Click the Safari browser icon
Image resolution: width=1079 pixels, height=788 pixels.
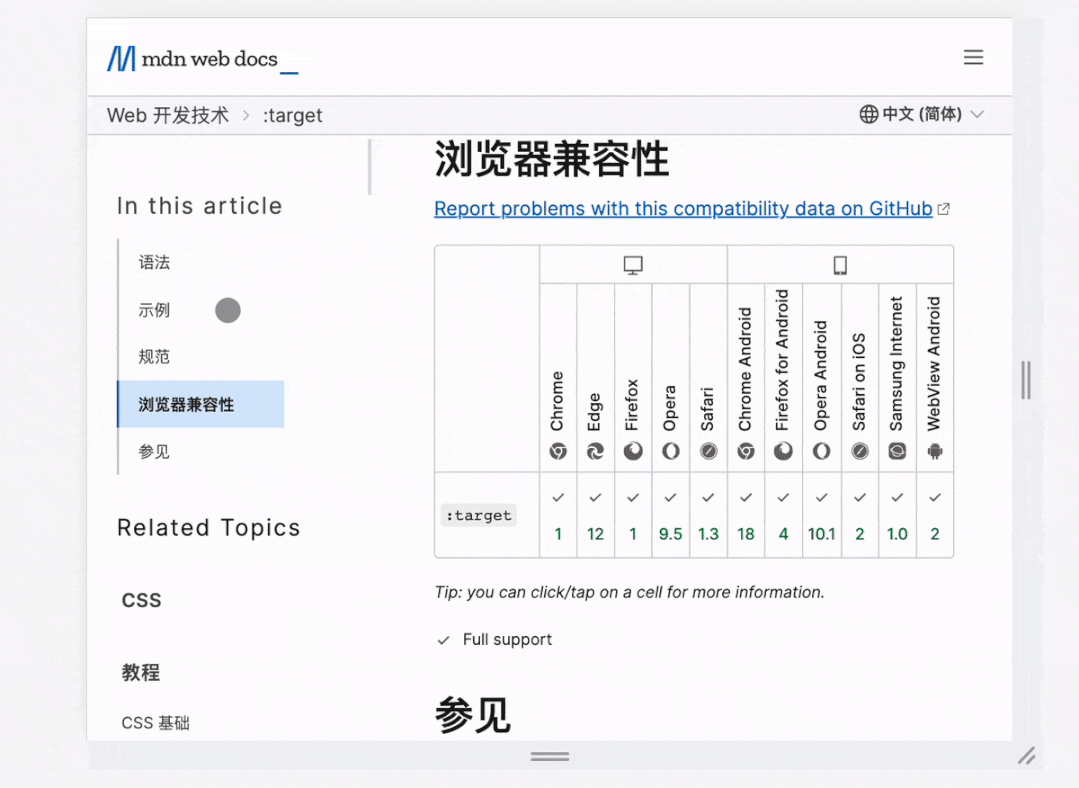[708, 451]
